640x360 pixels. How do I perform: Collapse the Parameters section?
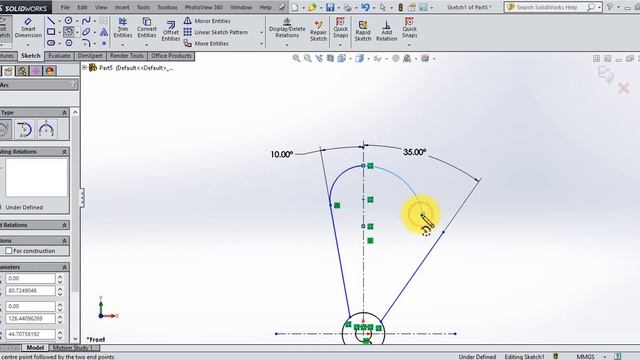click(x=64, y=267)
